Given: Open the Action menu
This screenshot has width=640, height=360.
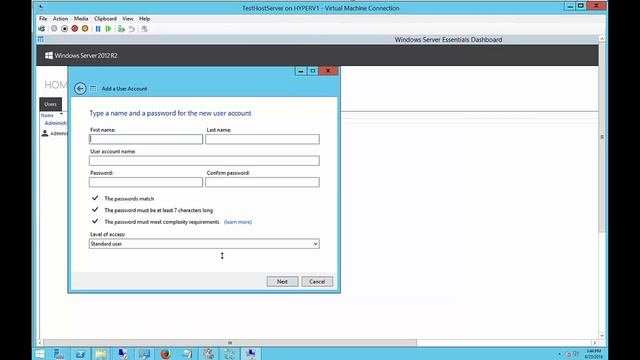Looking at the screenshot, I should [x=60, y=19].
